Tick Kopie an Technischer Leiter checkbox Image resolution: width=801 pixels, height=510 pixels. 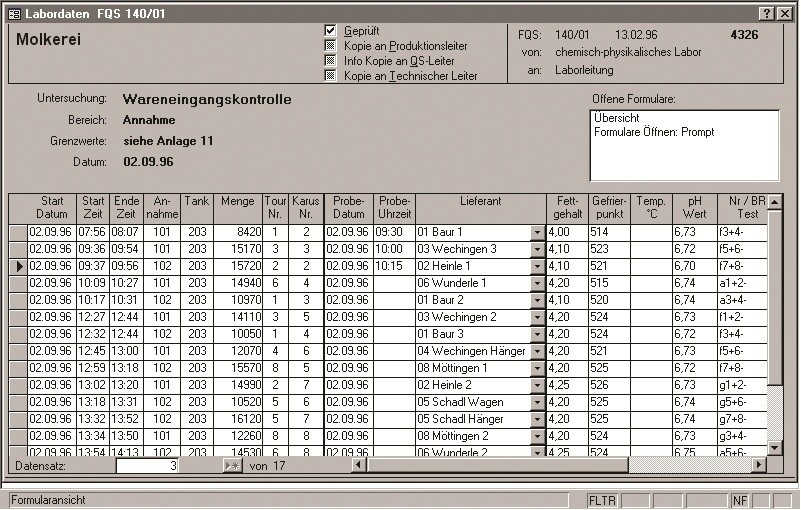(331, 75)
